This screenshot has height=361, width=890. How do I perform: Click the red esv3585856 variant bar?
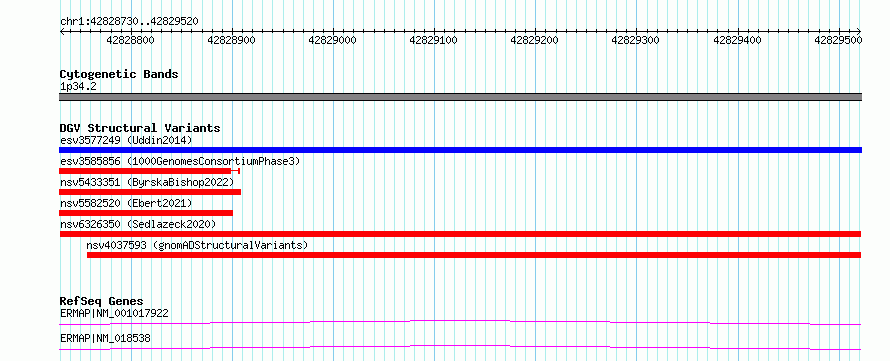coord(150,171)
